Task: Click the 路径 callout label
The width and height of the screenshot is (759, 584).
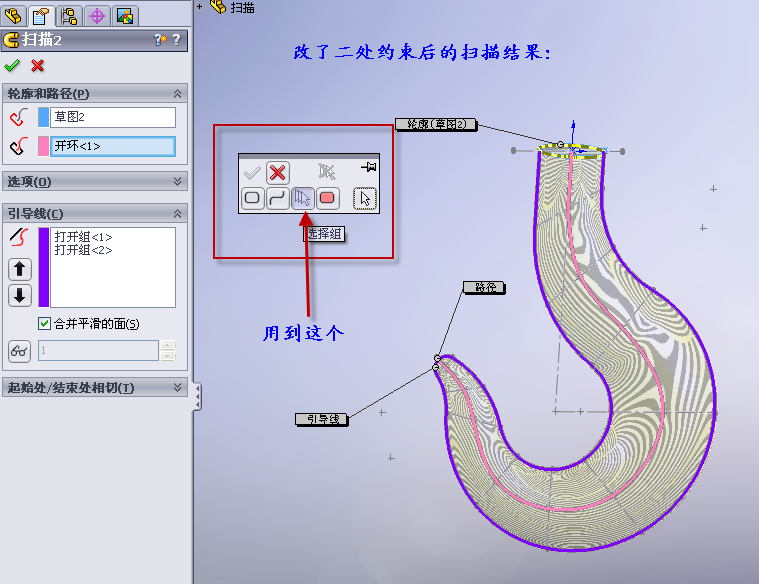Action: click(x=484, y=288)
